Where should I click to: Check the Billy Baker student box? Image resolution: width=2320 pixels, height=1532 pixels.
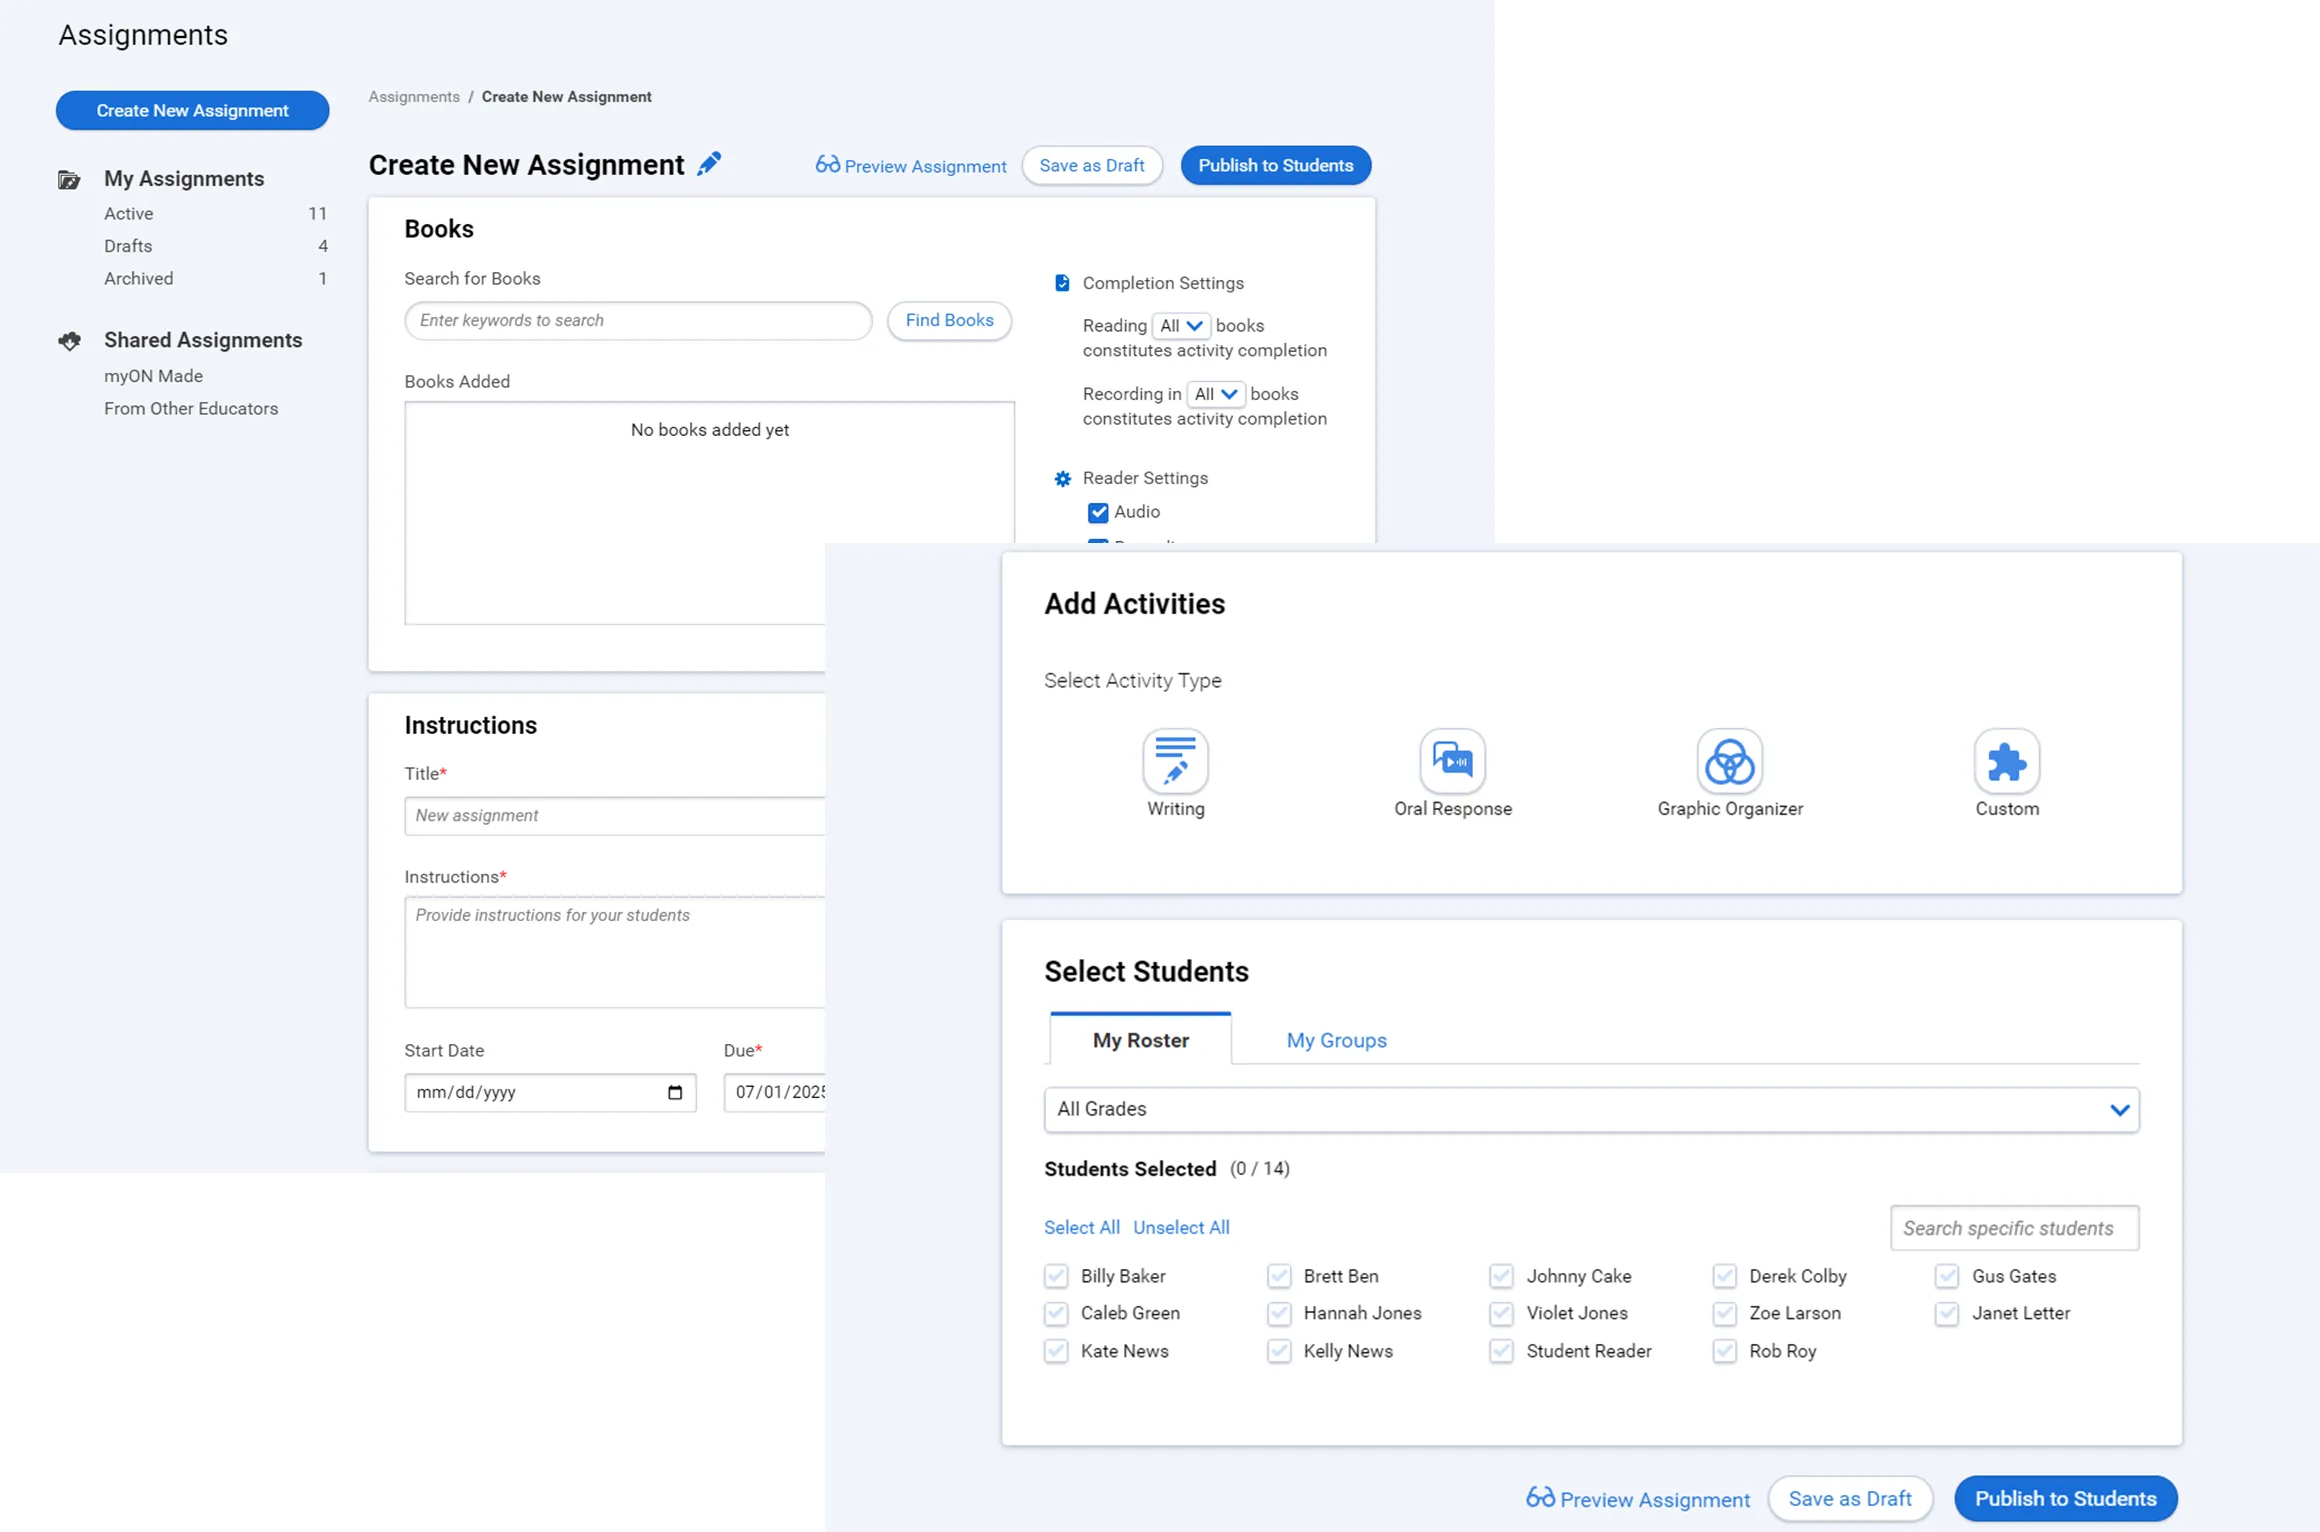[x=1056, y=1276]
